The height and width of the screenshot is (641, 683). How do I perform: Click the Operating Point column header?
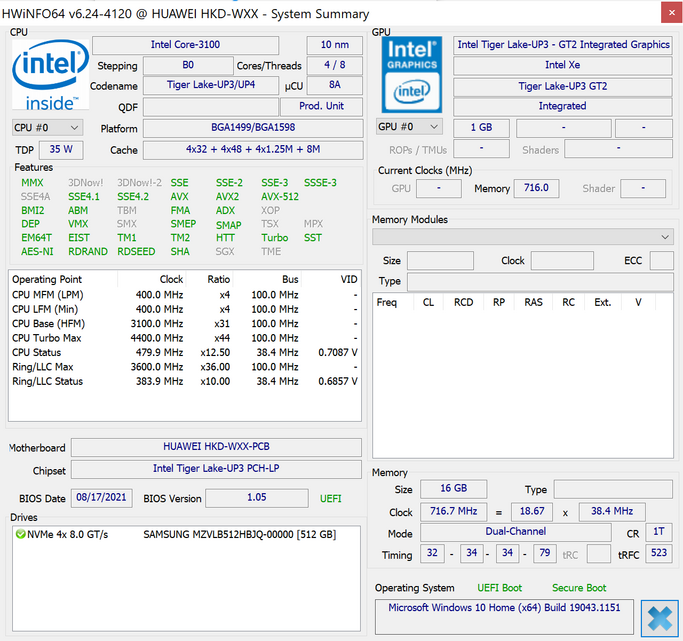(47, 279)
